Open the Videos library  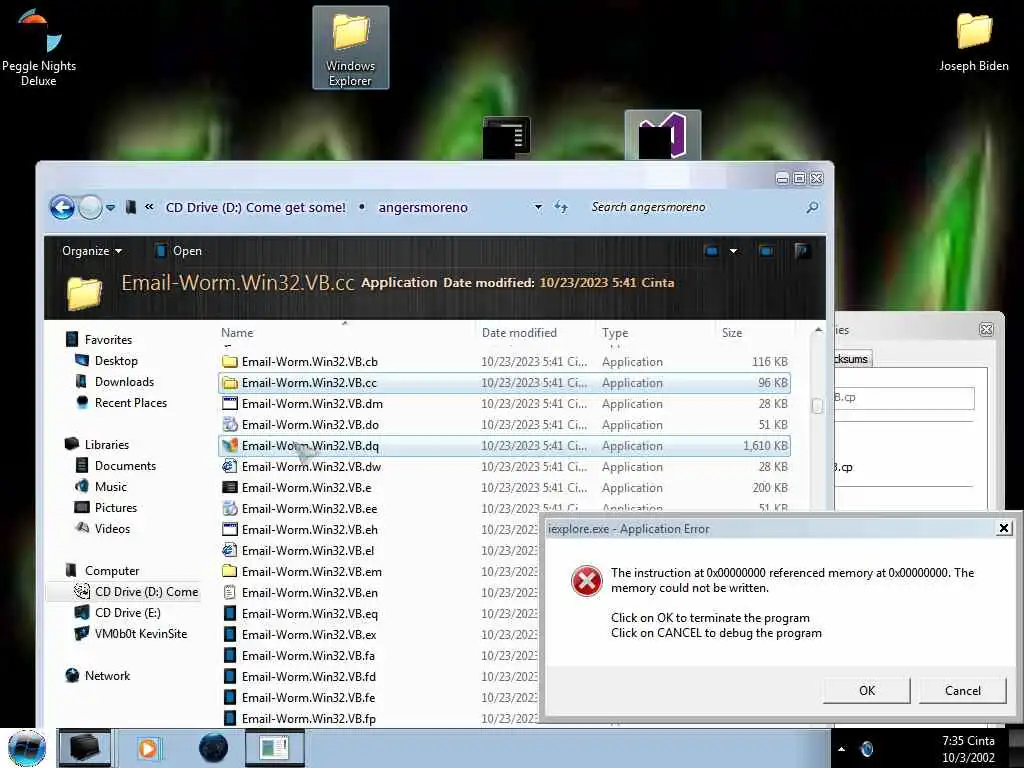pyautogui.click(x=103, y=528)
